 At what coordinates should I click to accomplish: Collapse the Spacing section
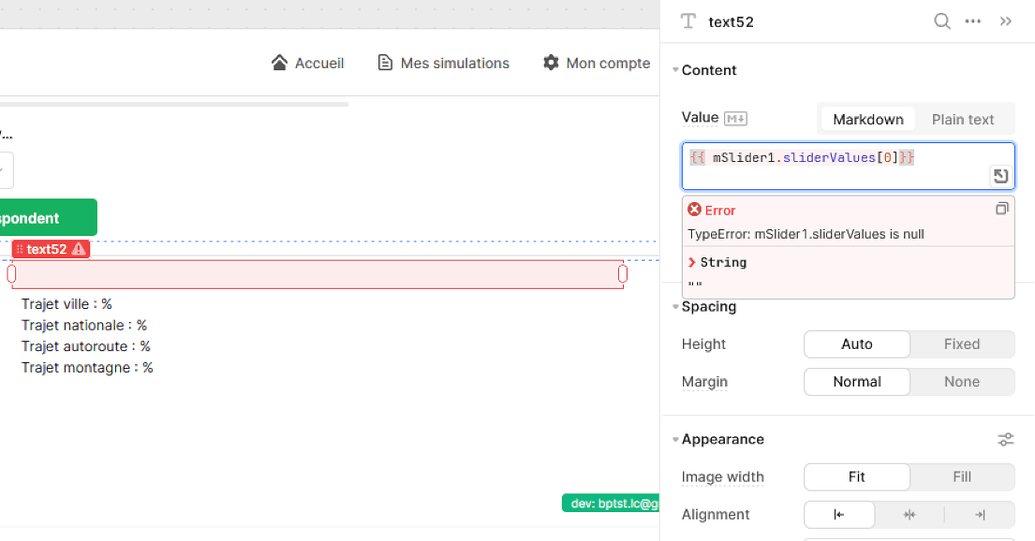675,306
